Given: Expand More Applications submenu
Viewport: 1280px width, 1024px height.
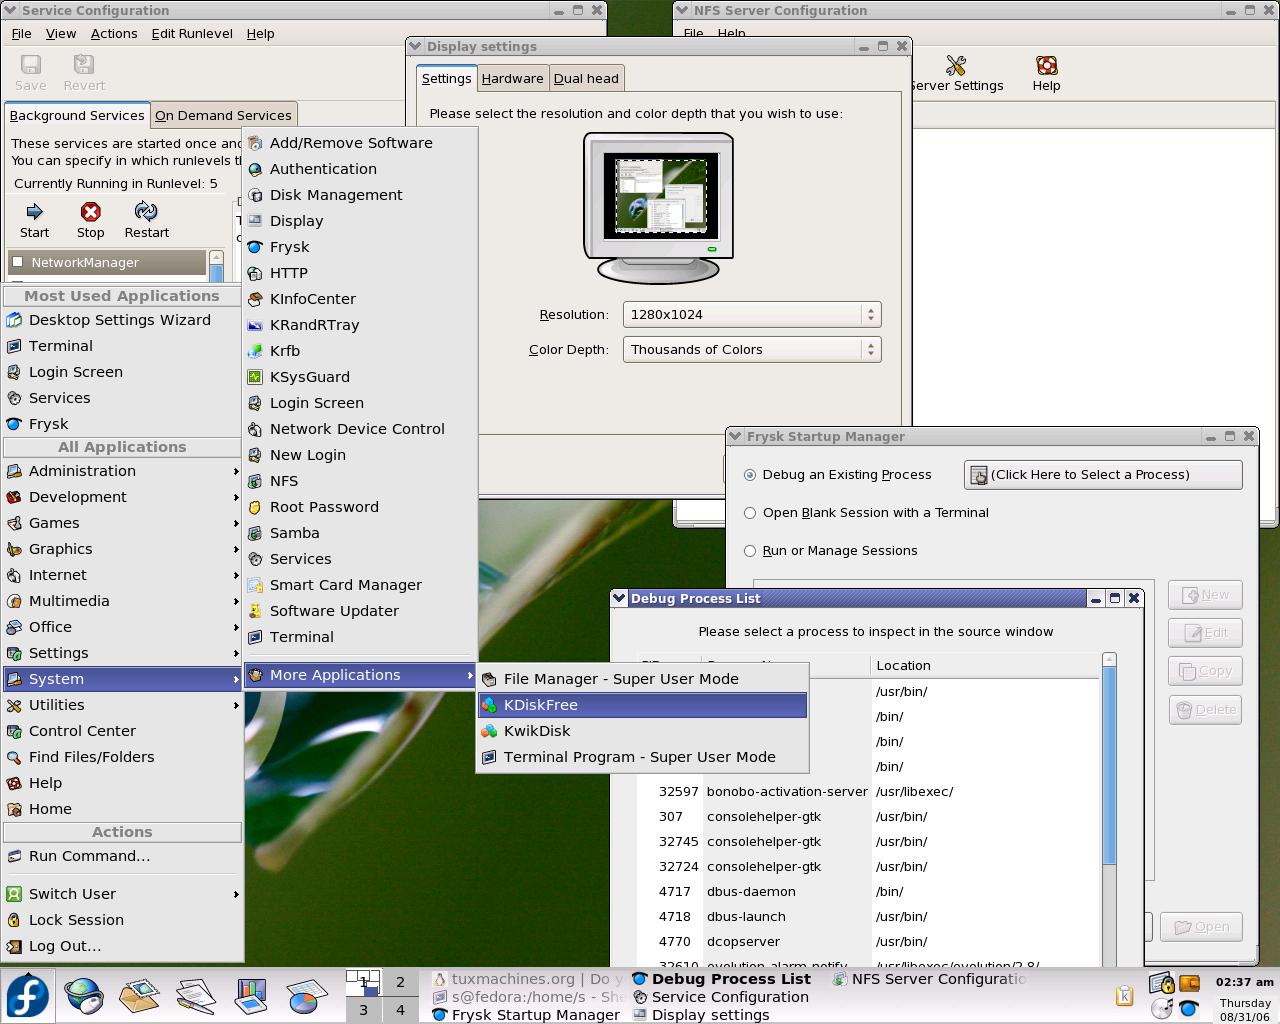Looking at the screenshot, I should tap(360, 675).
